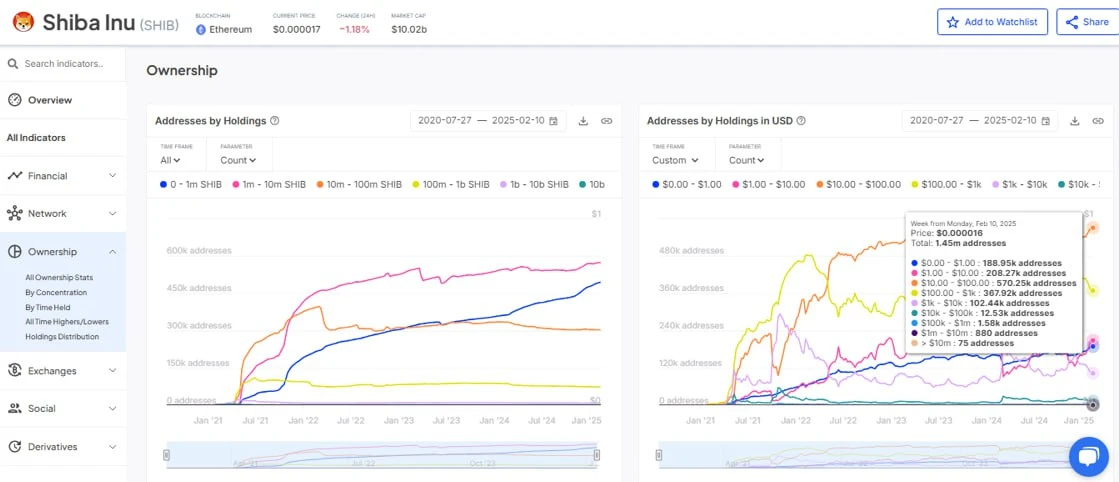This screenshot has height=482, width=1119.
Task: Click the Derivatives sidebar icon
Action: click(x=14, y=446)
